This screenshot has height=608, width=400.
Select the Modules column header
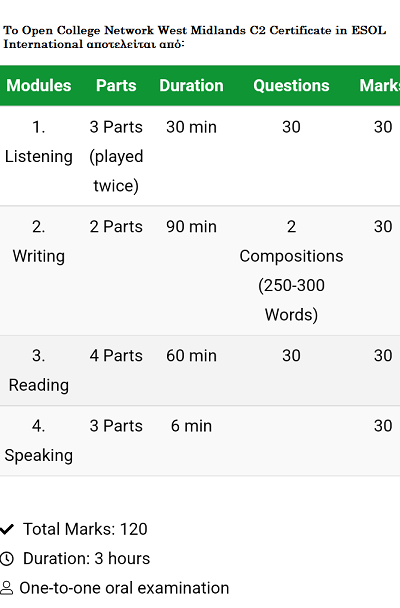(x=39, y=86)
